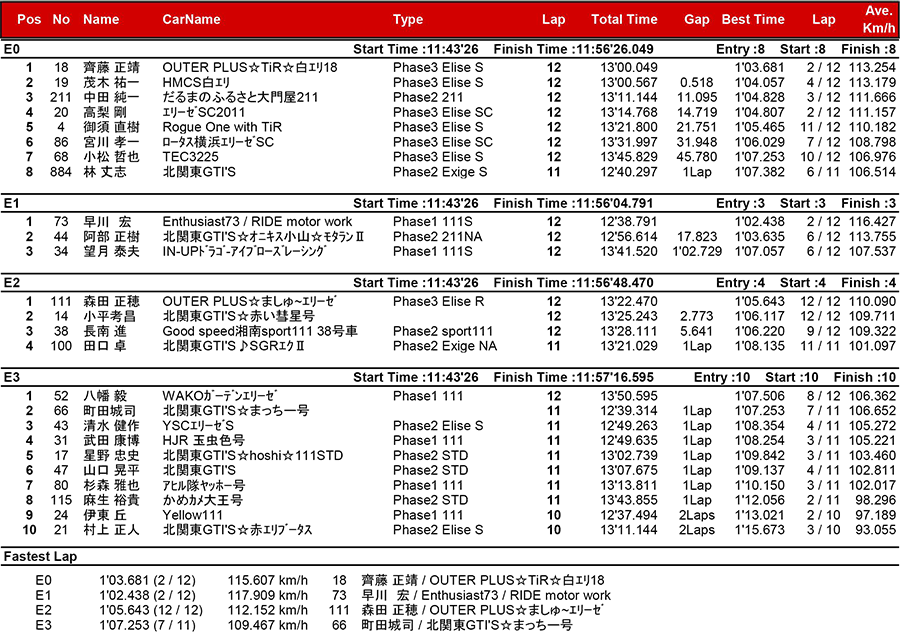Click the 'Pos' column header
The image size is (900, 634).
coord(29,20)
